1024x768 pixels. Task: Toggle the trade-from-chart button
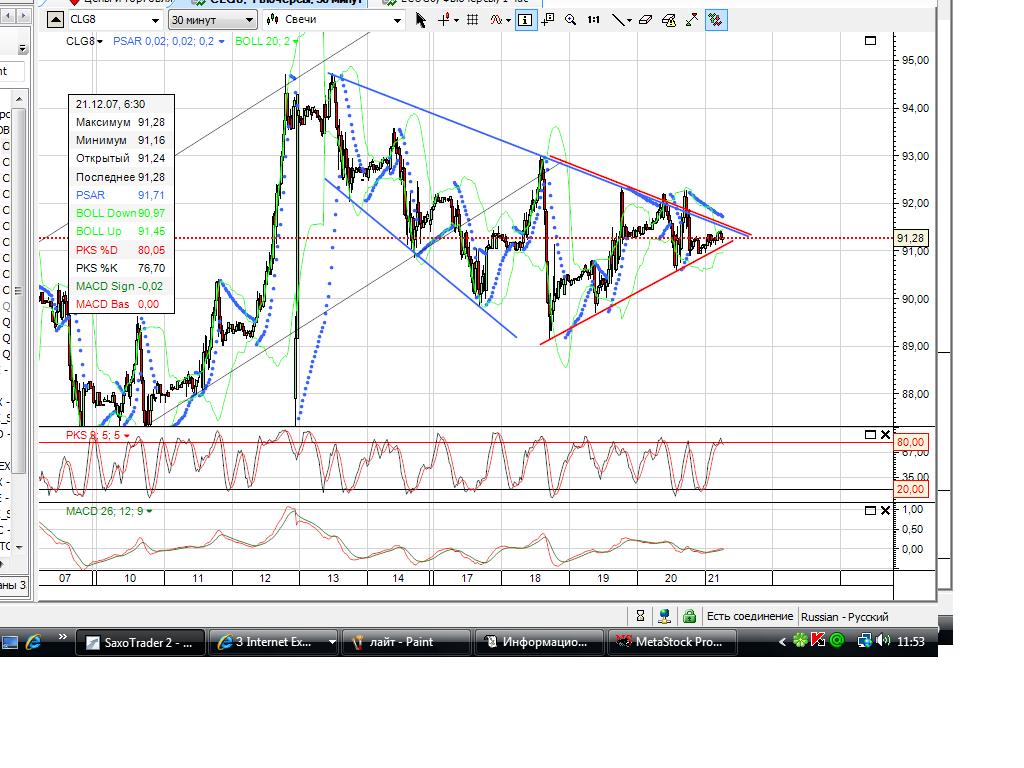716,20
